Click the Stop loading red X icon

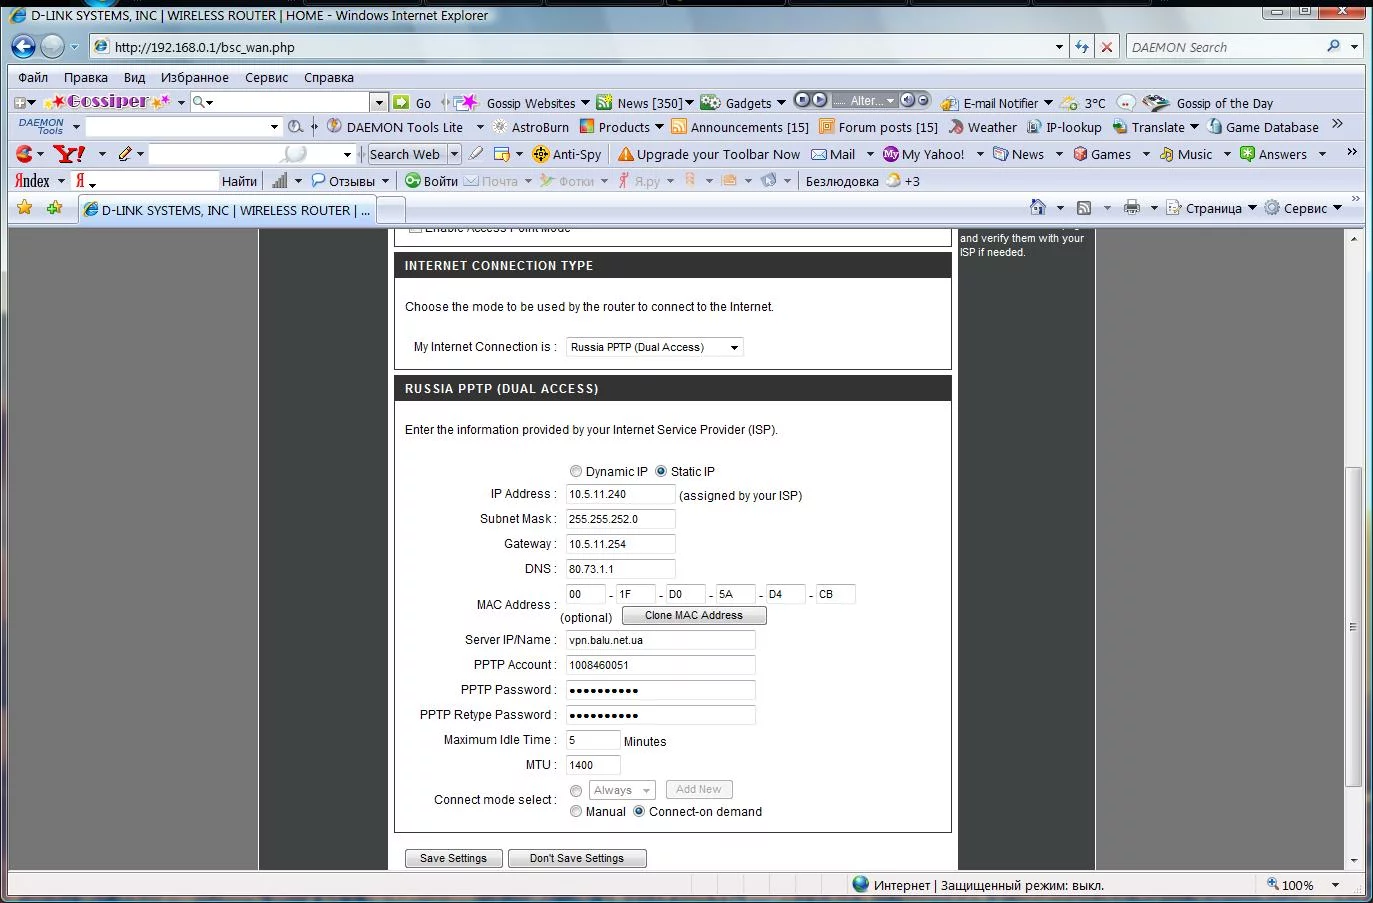click(1107, 47)
